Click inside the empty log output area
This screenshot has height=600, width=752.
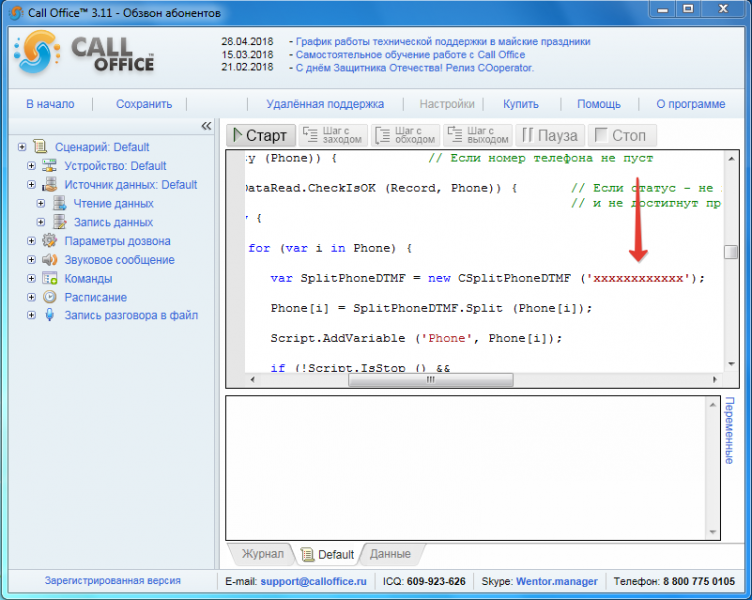466,468
